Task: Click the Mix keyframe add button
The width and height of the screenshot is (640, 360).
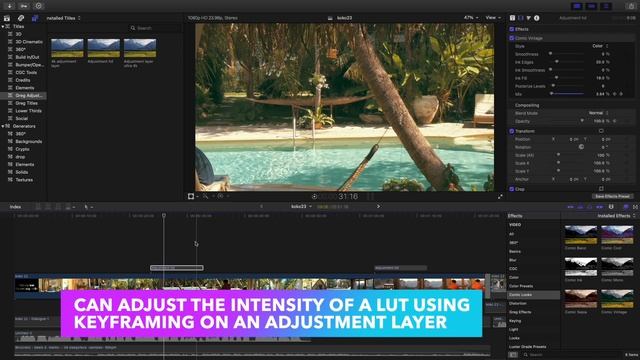Action: coord(615,94)
